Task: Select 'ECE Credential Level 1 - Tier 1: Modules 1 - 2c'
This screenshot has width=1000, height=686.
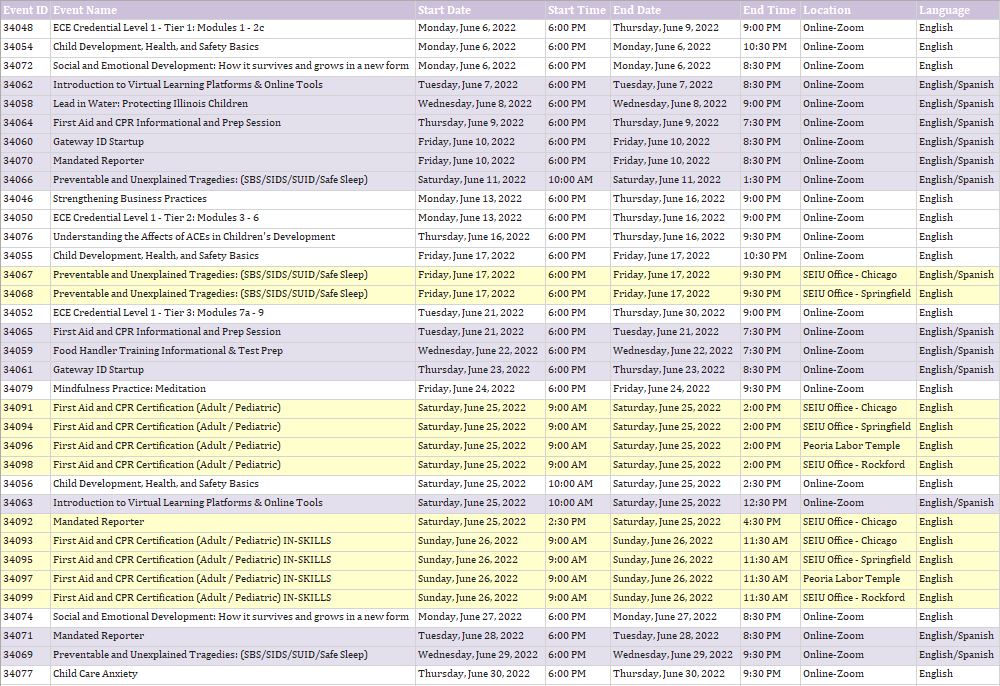Action: click(158, 27)
